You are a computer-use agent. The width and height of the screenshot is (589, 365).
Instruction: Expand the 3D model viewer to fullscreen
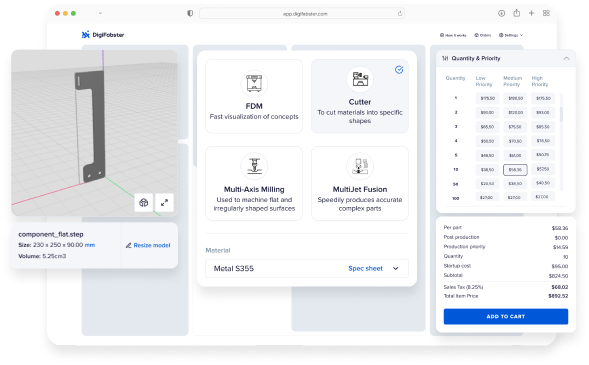point(164,203)
